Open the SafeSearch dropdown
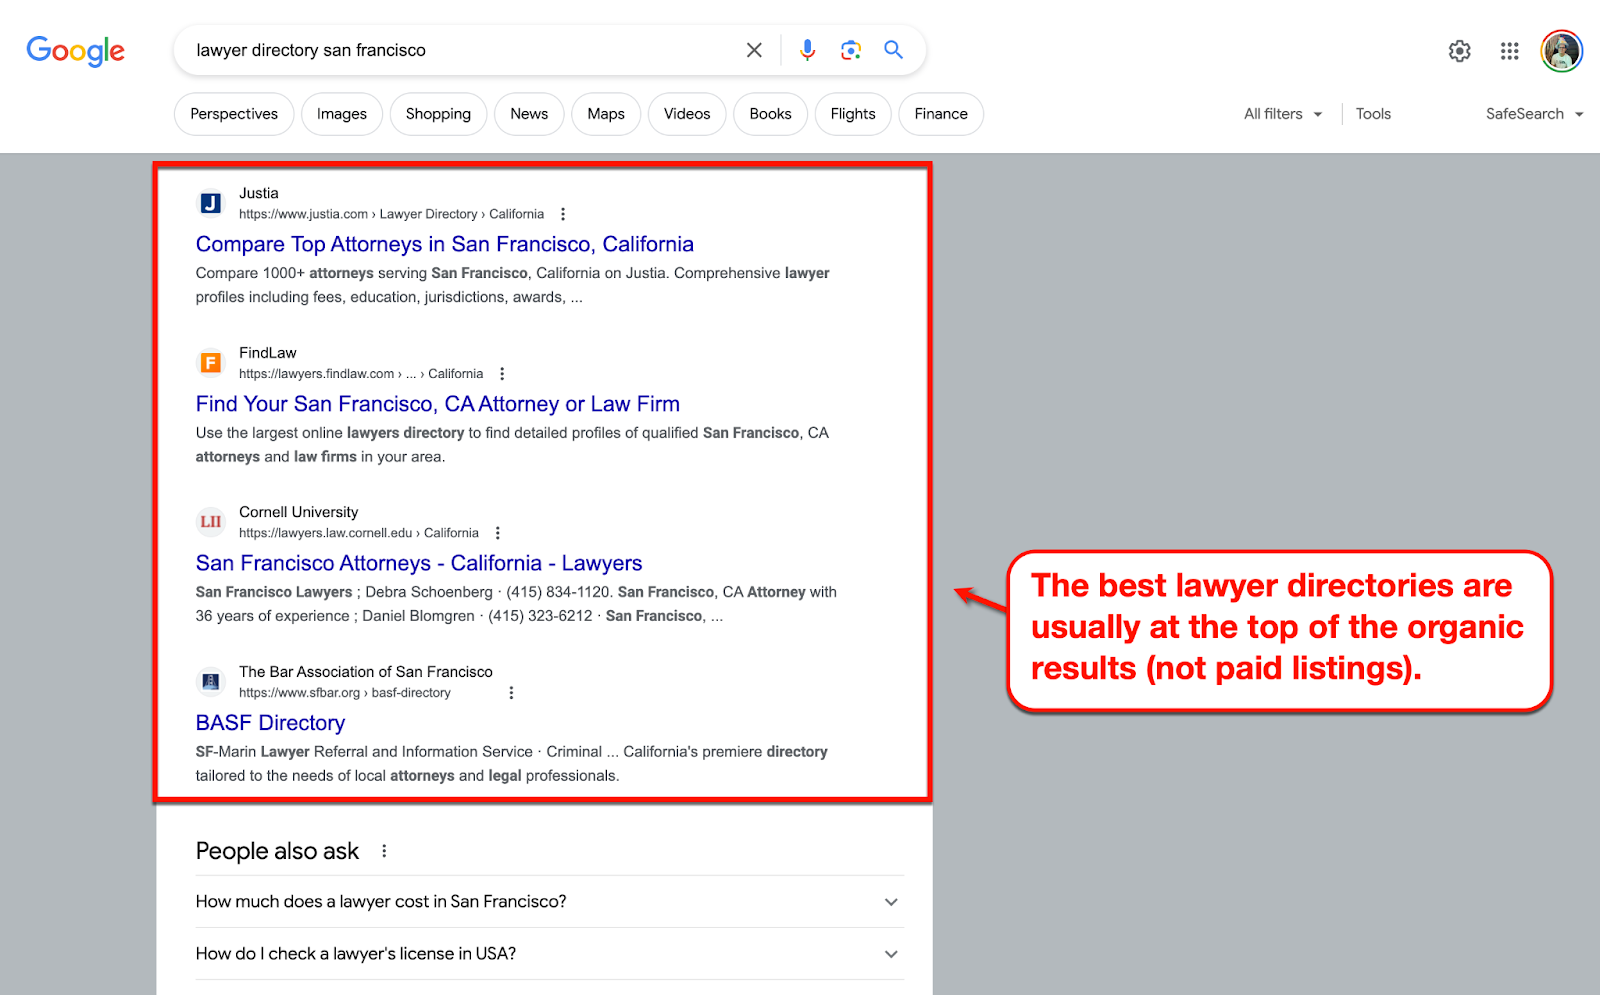Screen dimensions: 1600x995 click(1534, 114)
